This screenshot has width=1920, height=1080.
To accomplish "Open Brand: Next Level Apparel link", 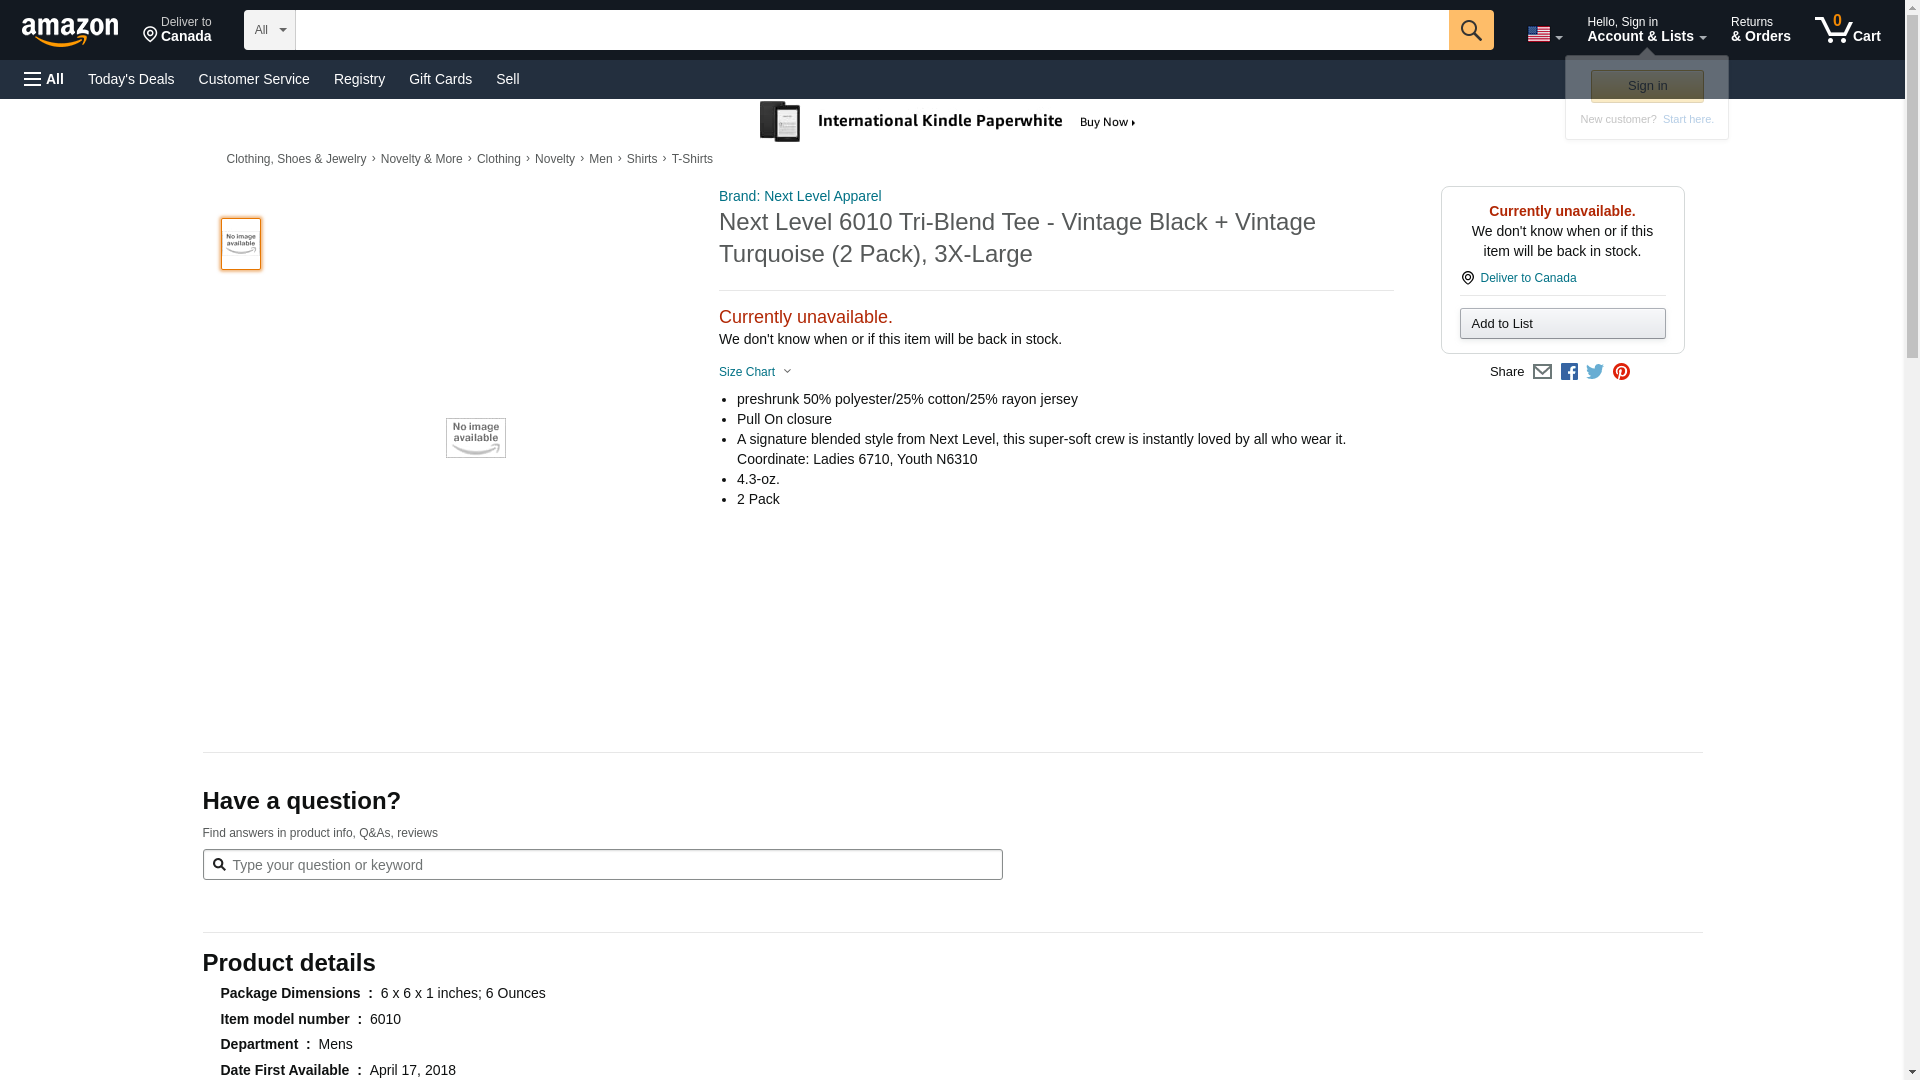I will 800,196.
